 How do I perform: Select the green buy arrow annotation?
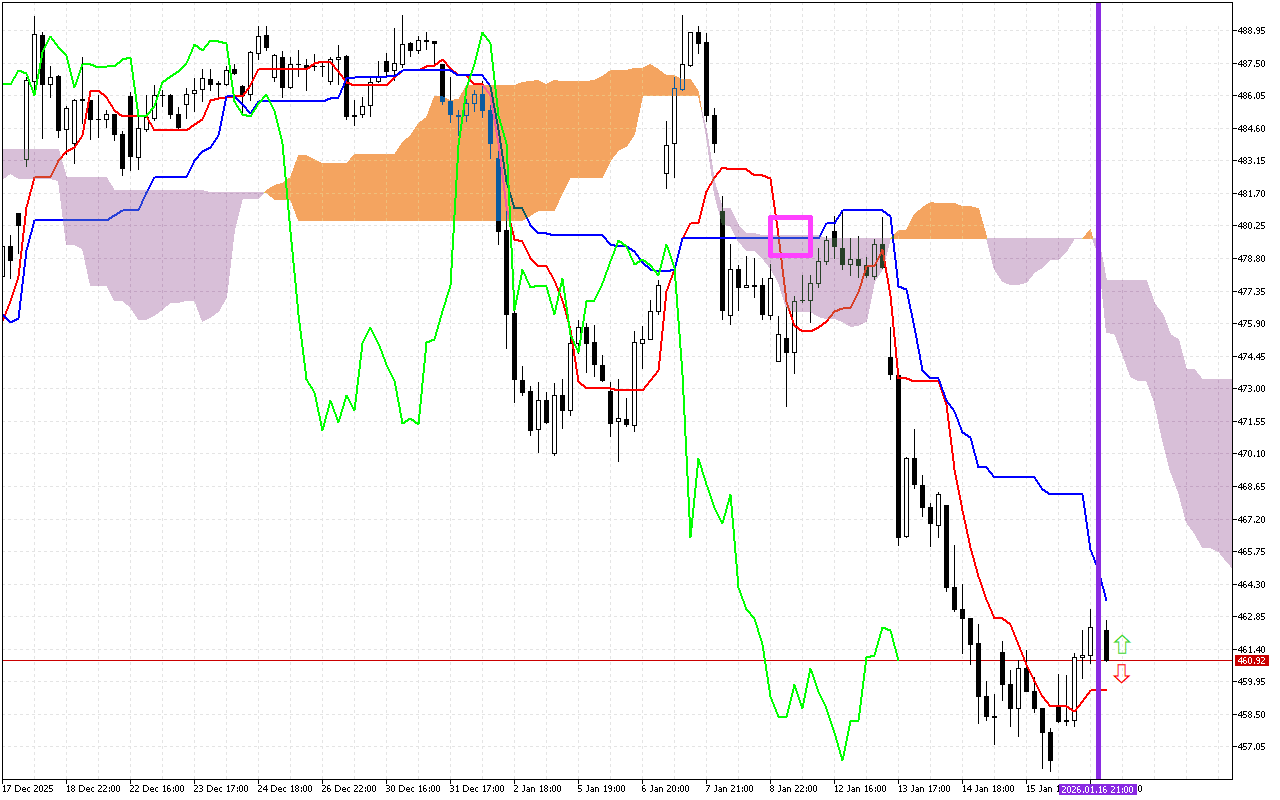click(1122, 642)
